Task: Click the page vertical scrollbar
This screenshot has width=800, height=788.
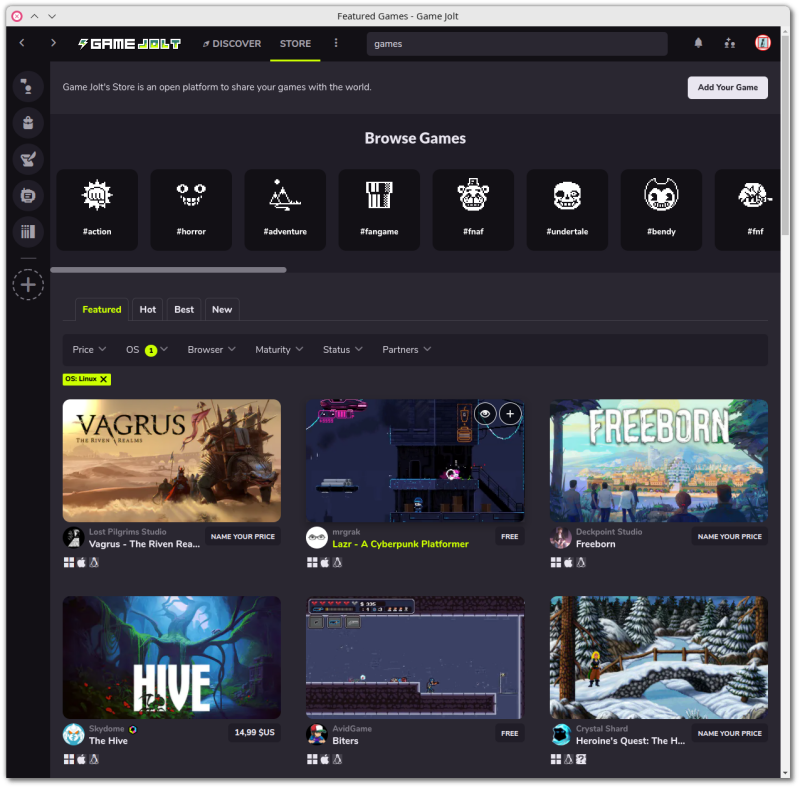Action: point(785,133)
